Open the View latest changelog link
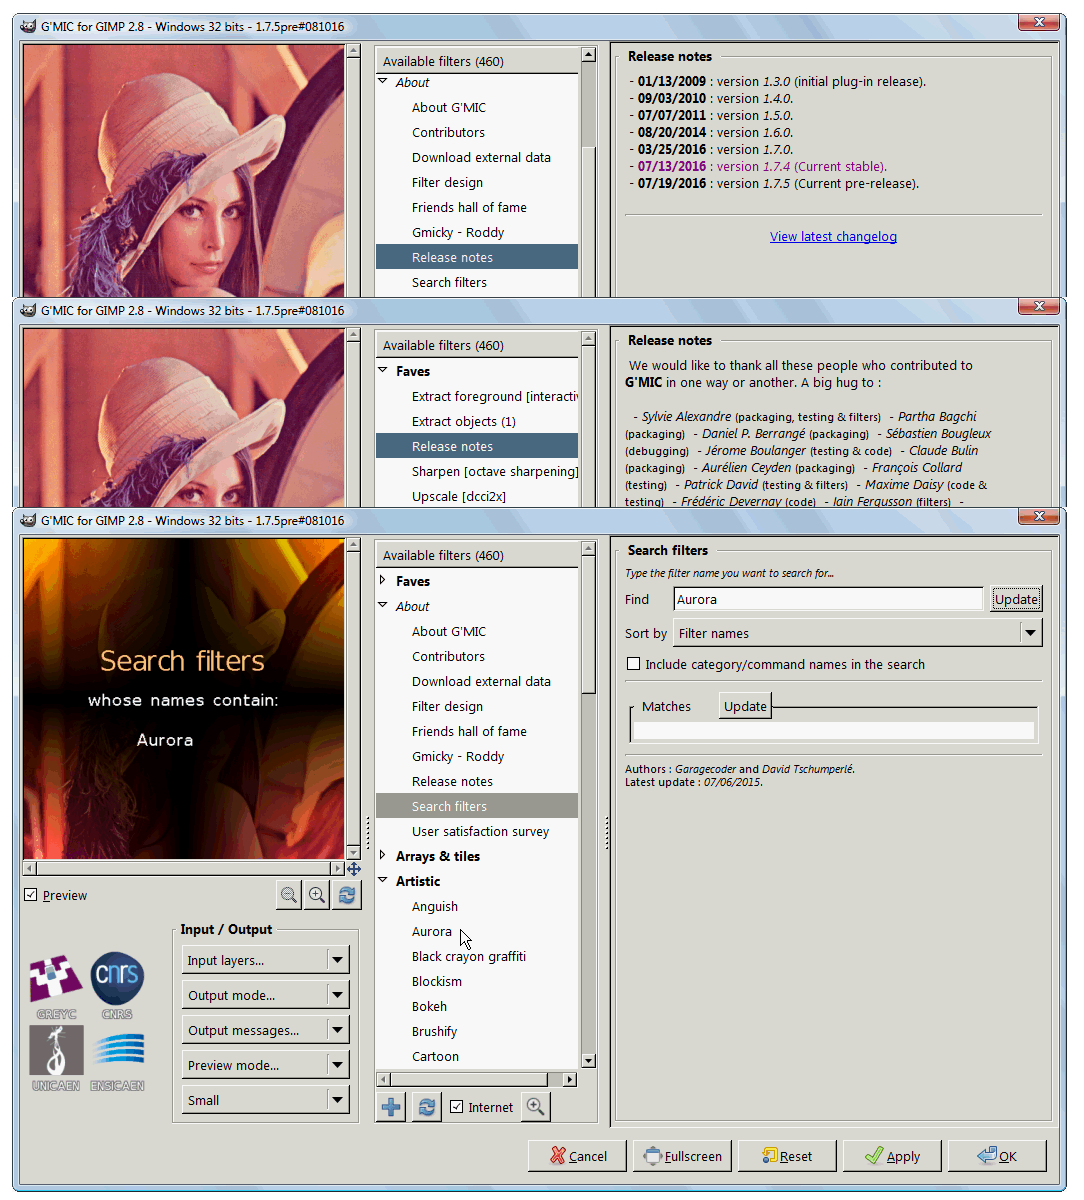 [833, 237]
